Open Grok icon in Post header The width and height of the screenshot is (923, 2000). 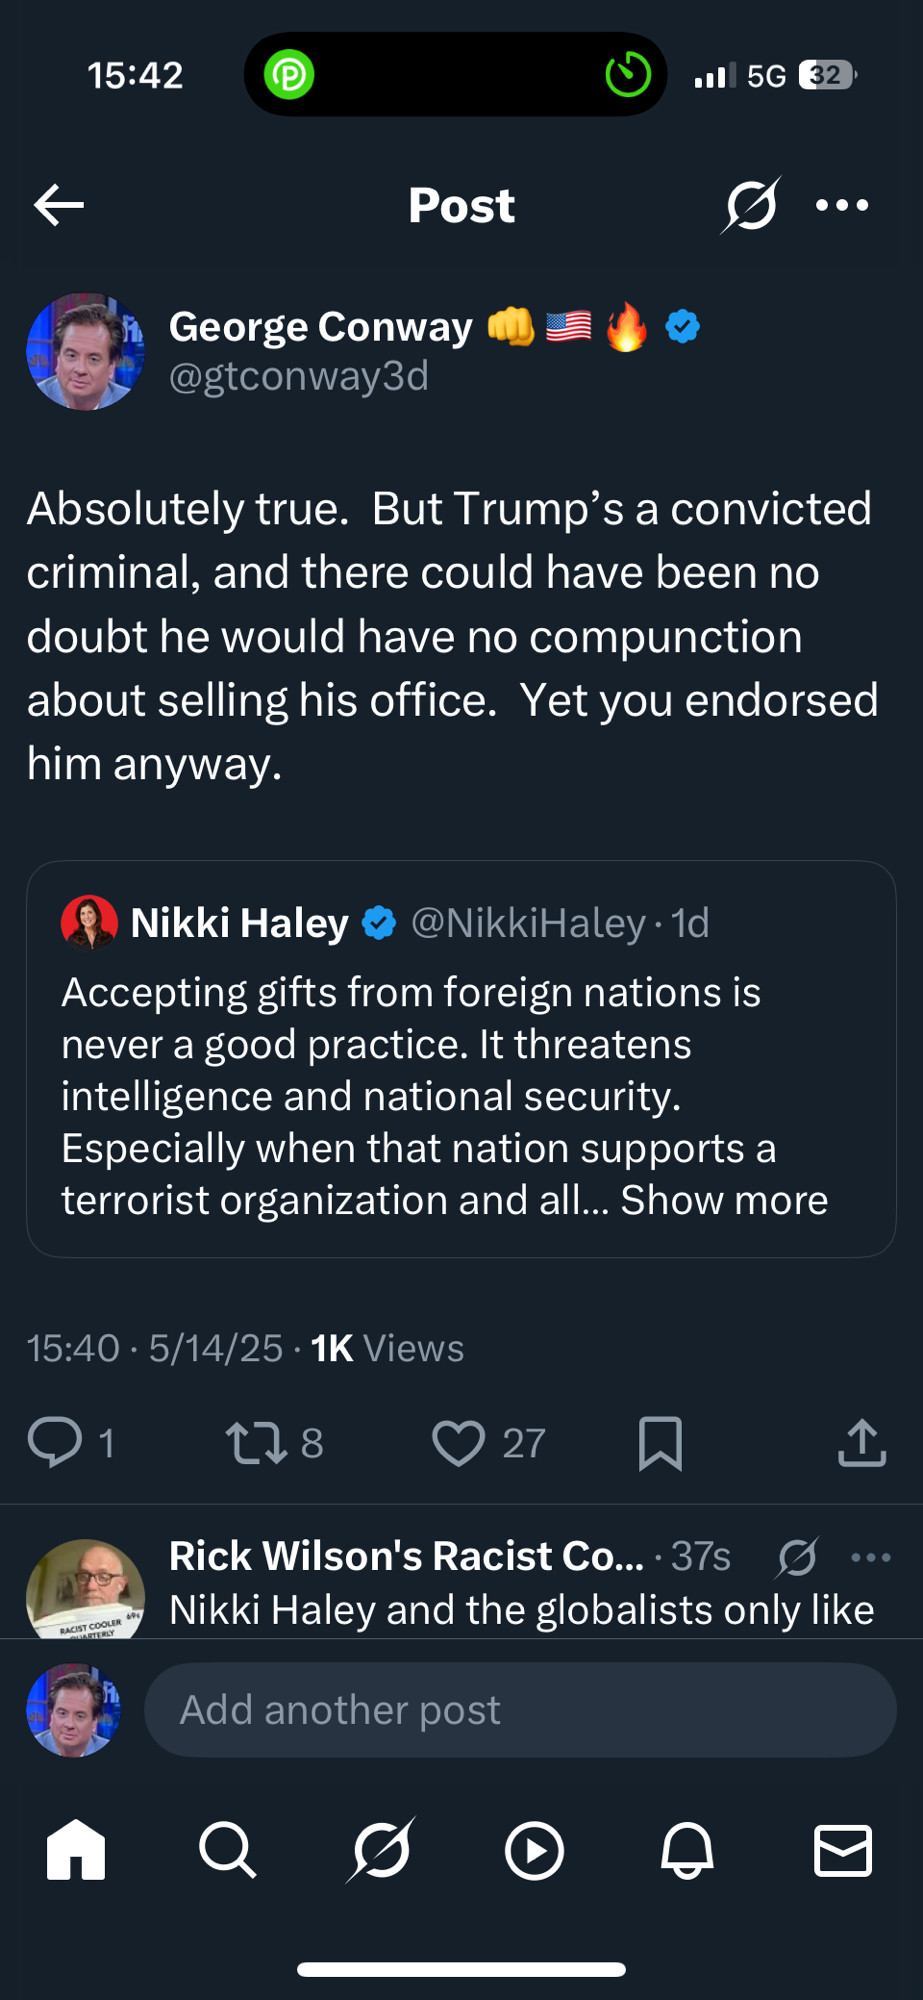pyautogui.click(x=751, y=205)
